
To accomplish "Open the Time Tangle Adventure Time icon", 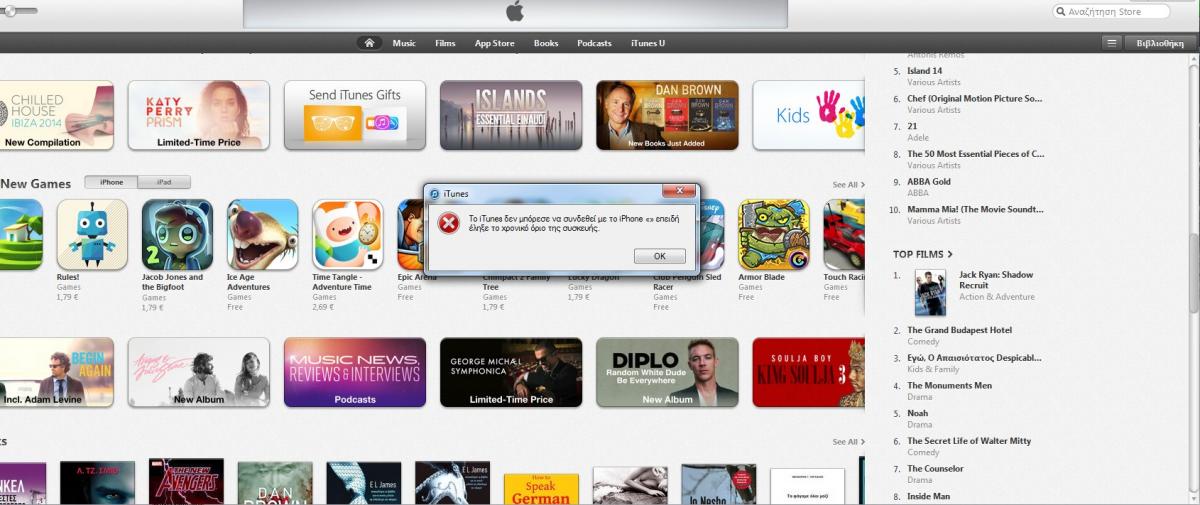I will pos(347,234).
